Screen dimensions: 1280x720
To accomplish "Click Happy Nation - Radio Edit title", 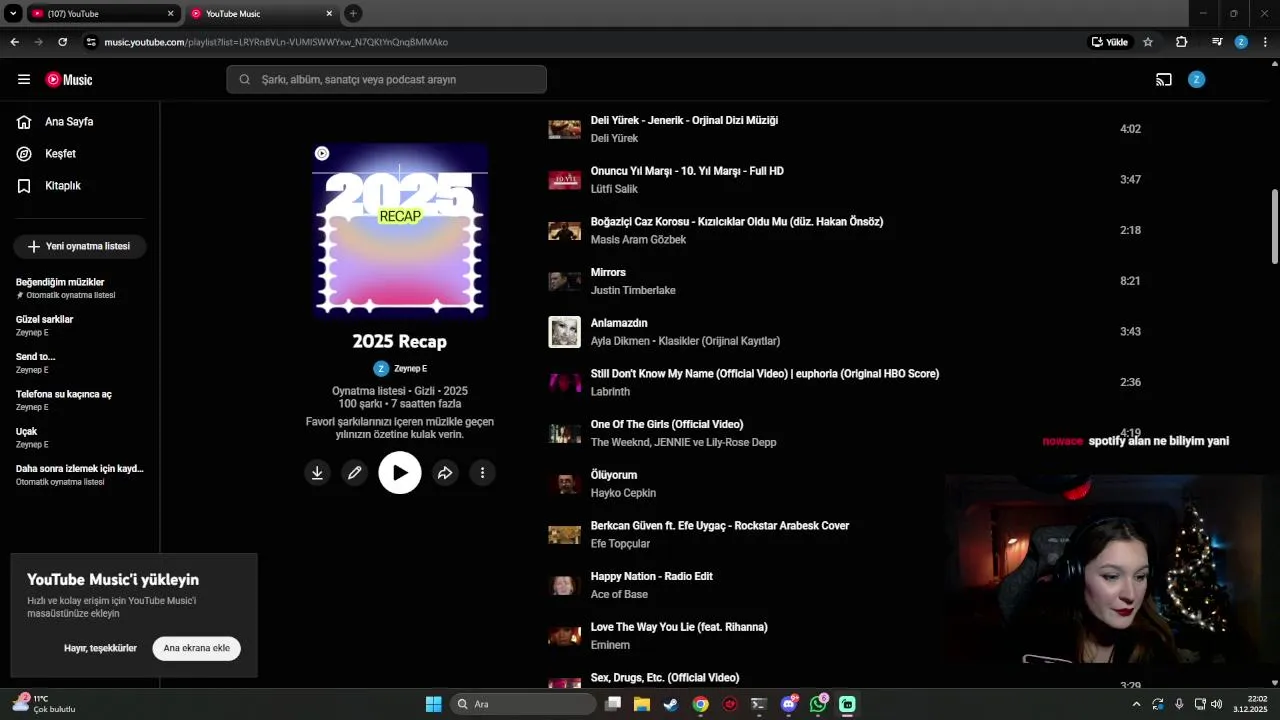I will click(x=652, y=576).
